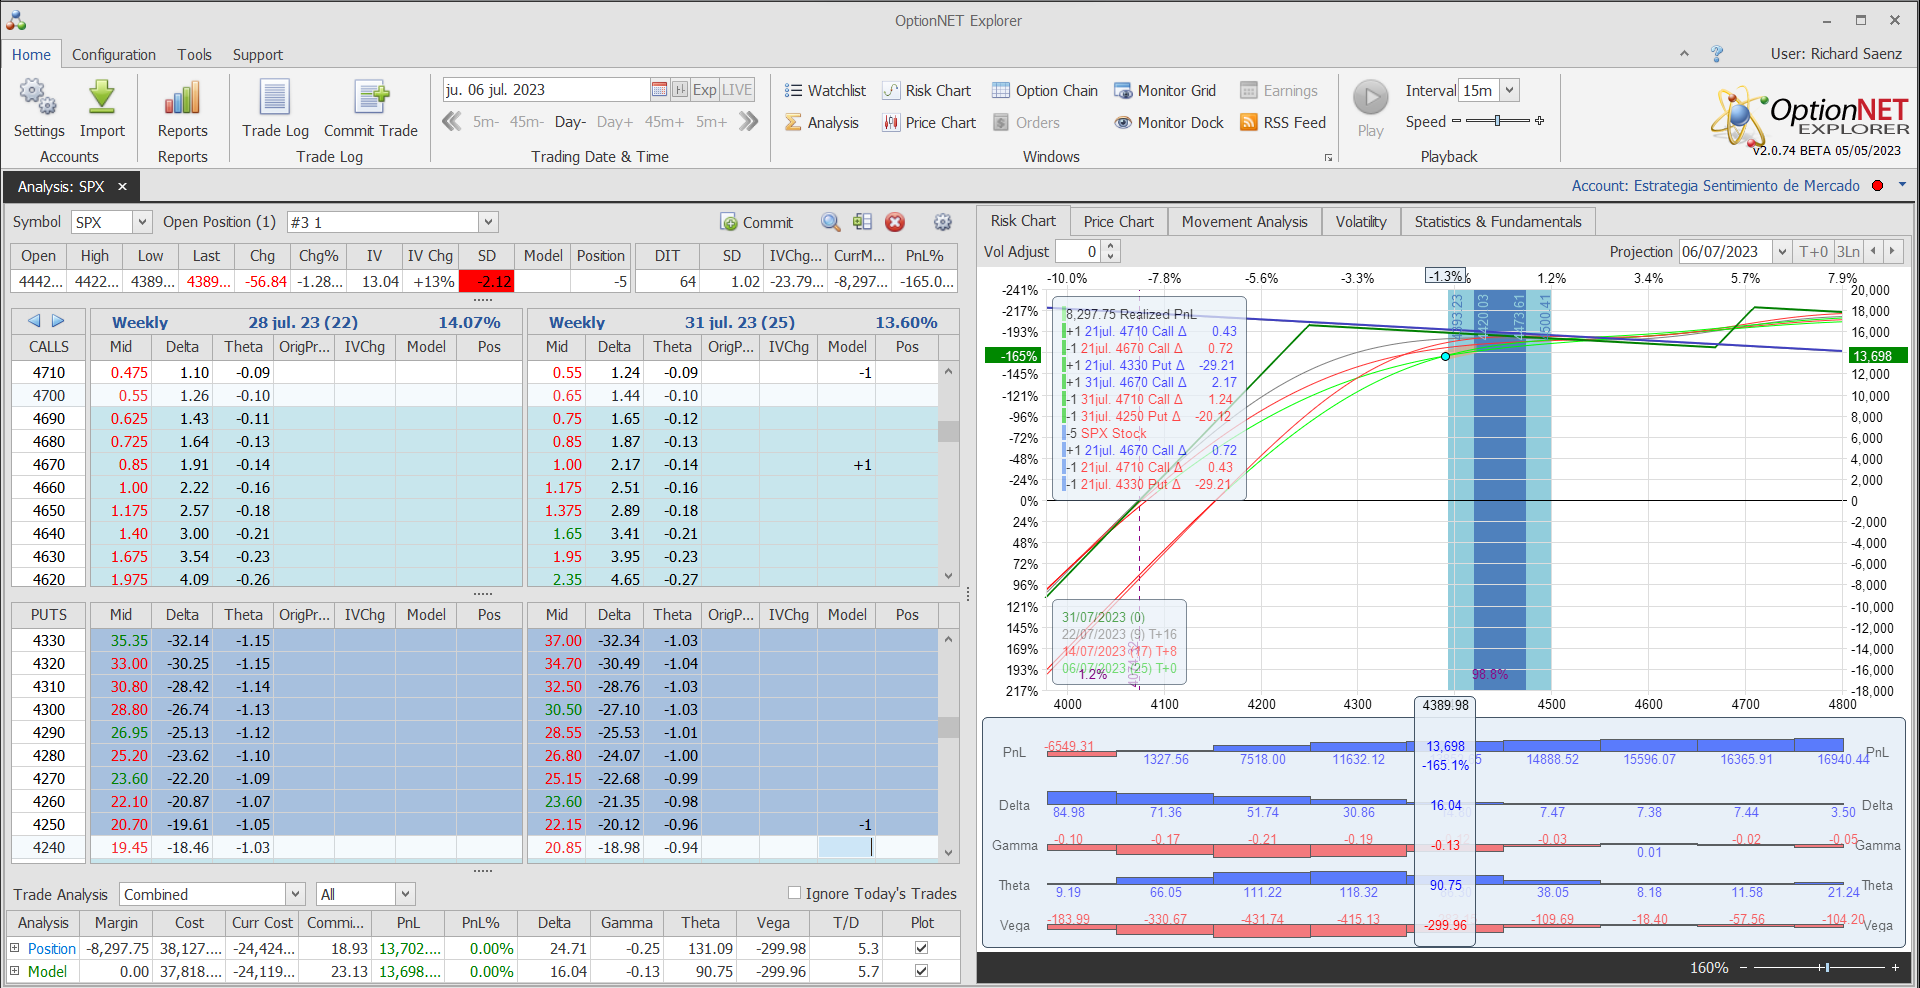The image size is (1920, 988).
Task: Zoom in with the plus beside 160%
Action: click(1895, 968)
